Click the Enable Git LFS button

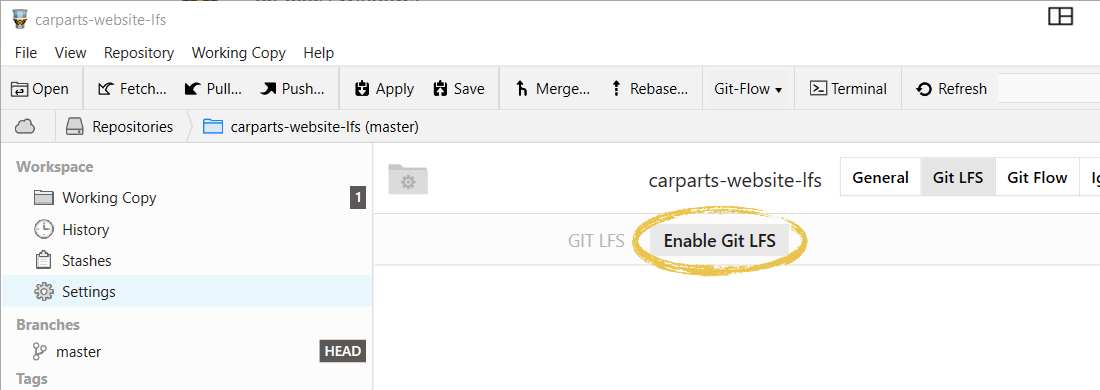[720, 241]
